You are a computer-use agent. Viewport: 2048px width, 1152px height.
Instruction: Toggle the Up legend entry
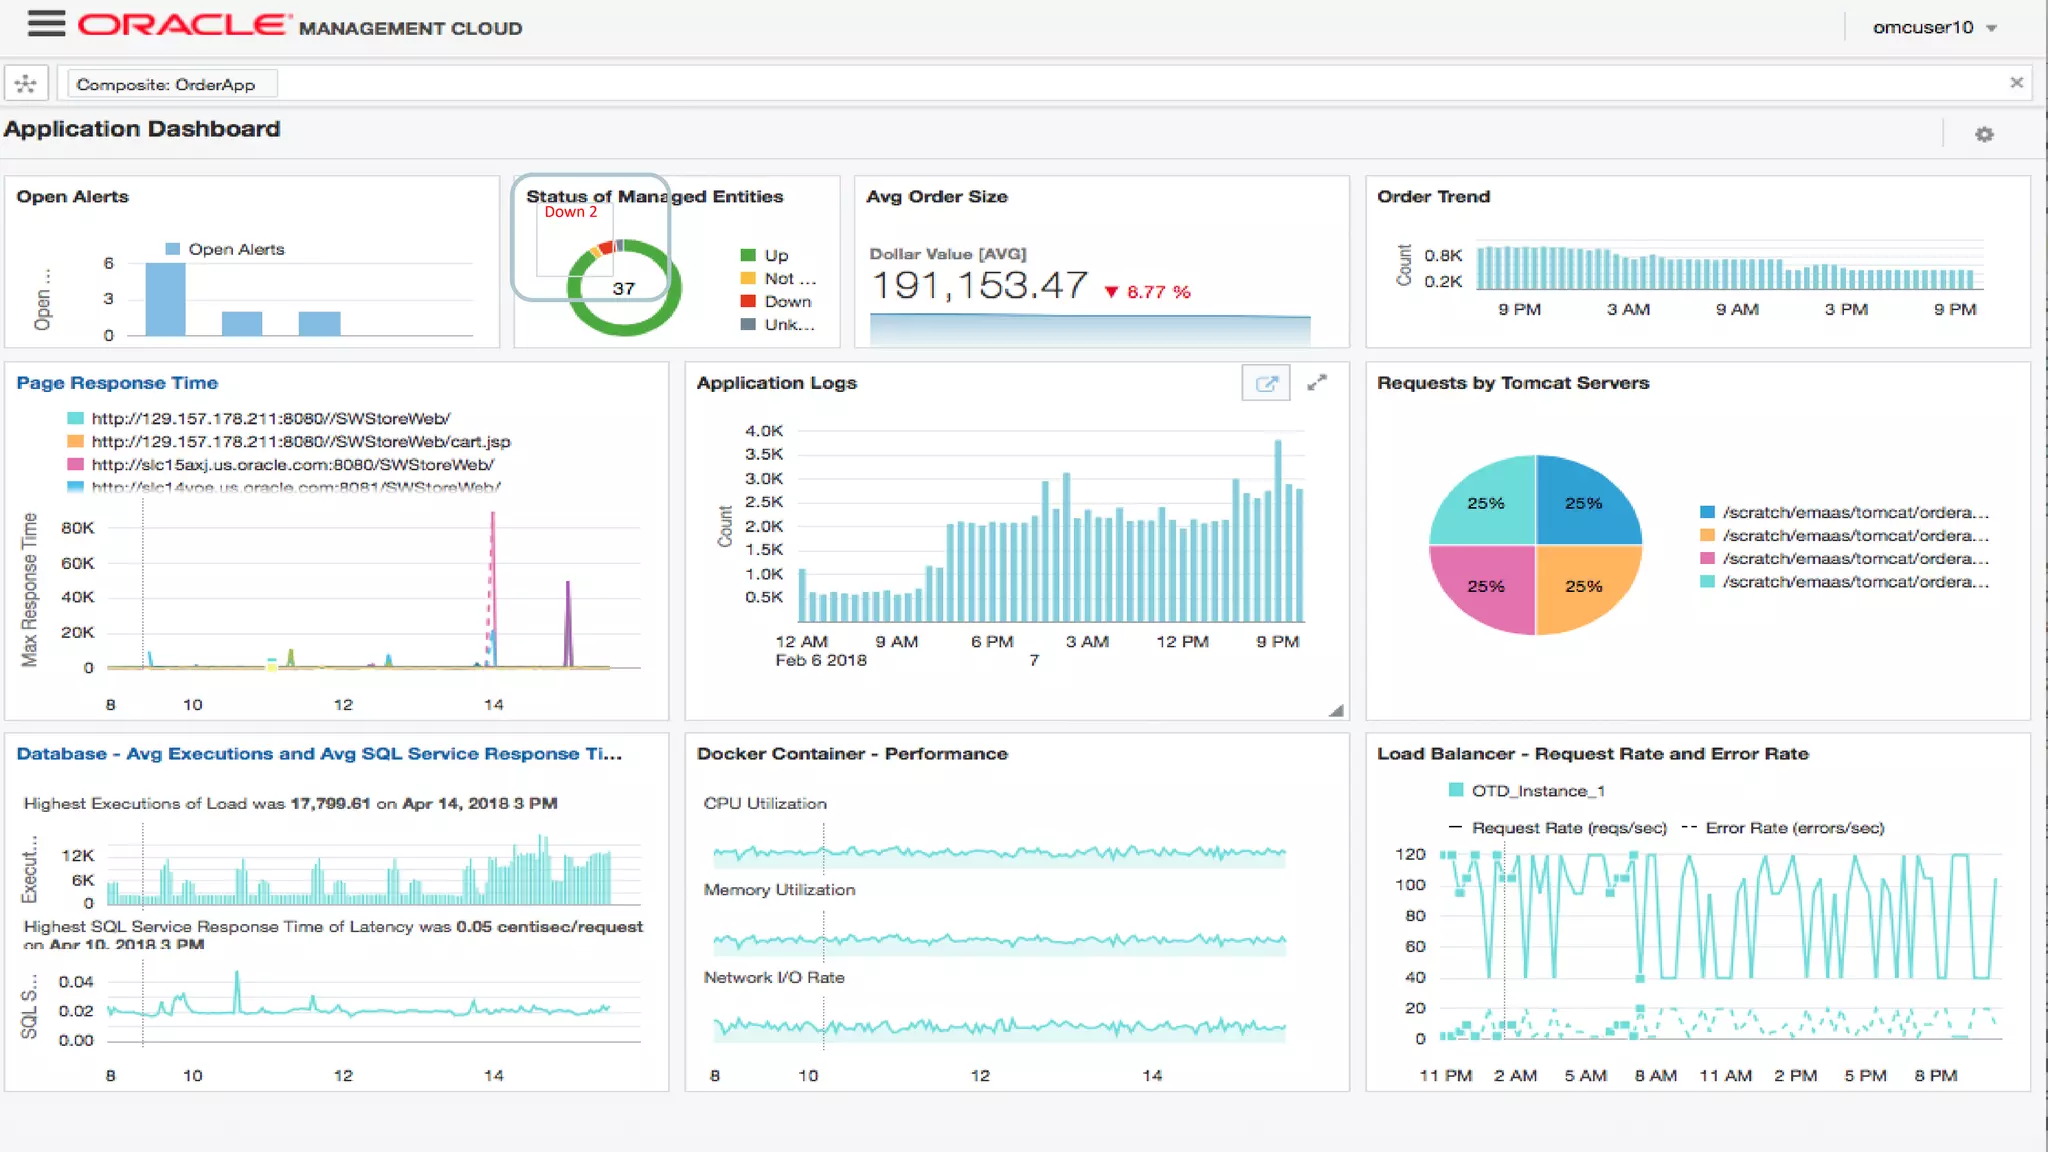(775, 255)
